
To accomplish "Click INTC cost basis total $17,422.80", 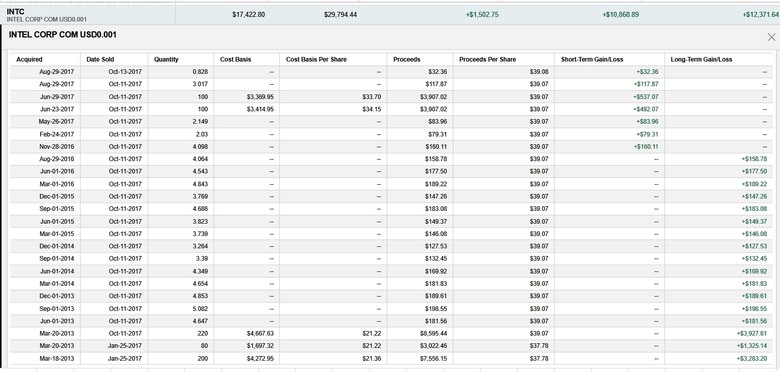I will pos(248,15).
